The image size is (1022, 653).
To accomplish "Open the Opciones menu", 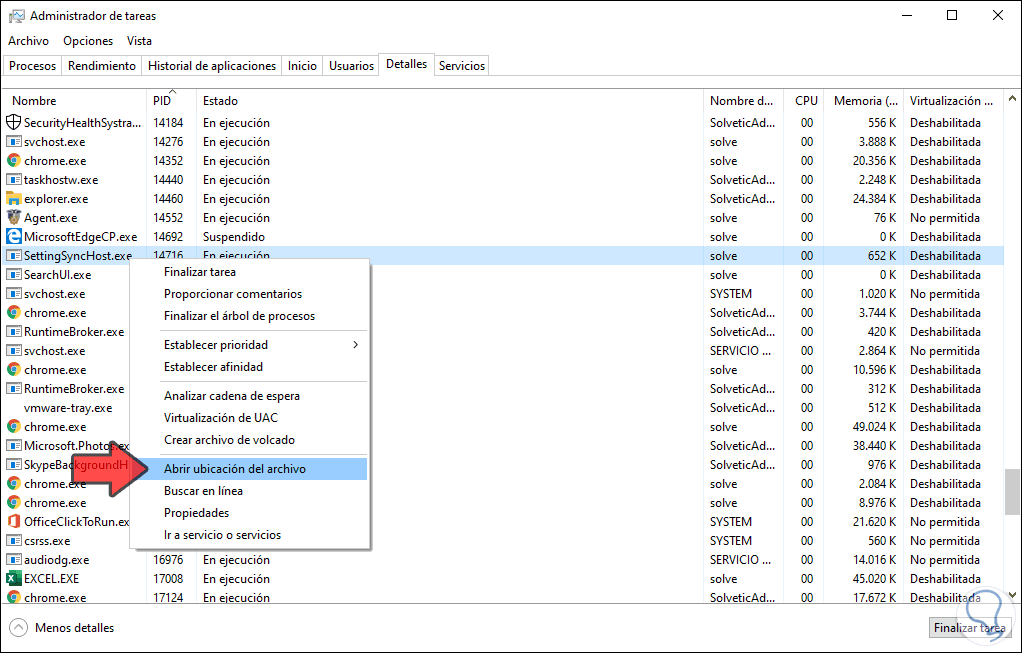I will point(88,41).
